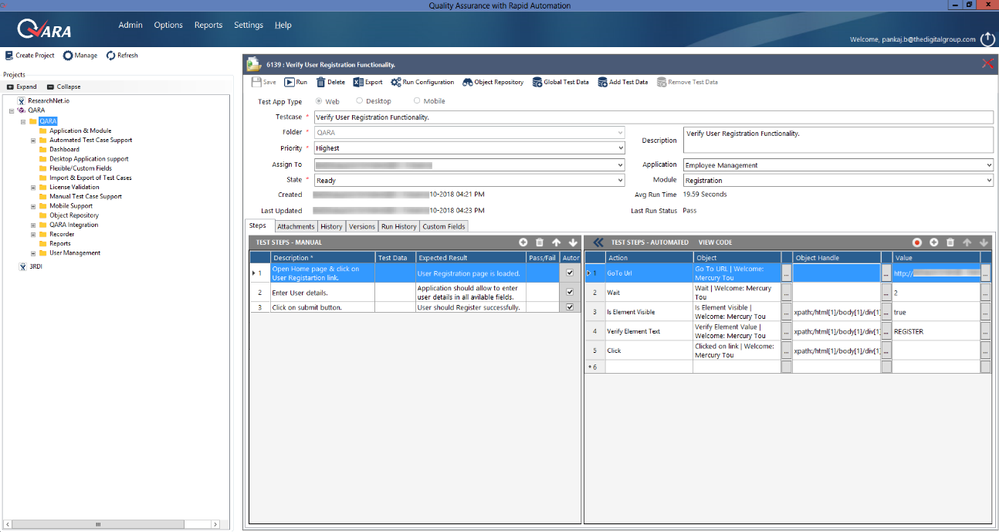The image size is (999, 532).
Task: Collapse automated steps panel with double chevron
Action: 598,243
